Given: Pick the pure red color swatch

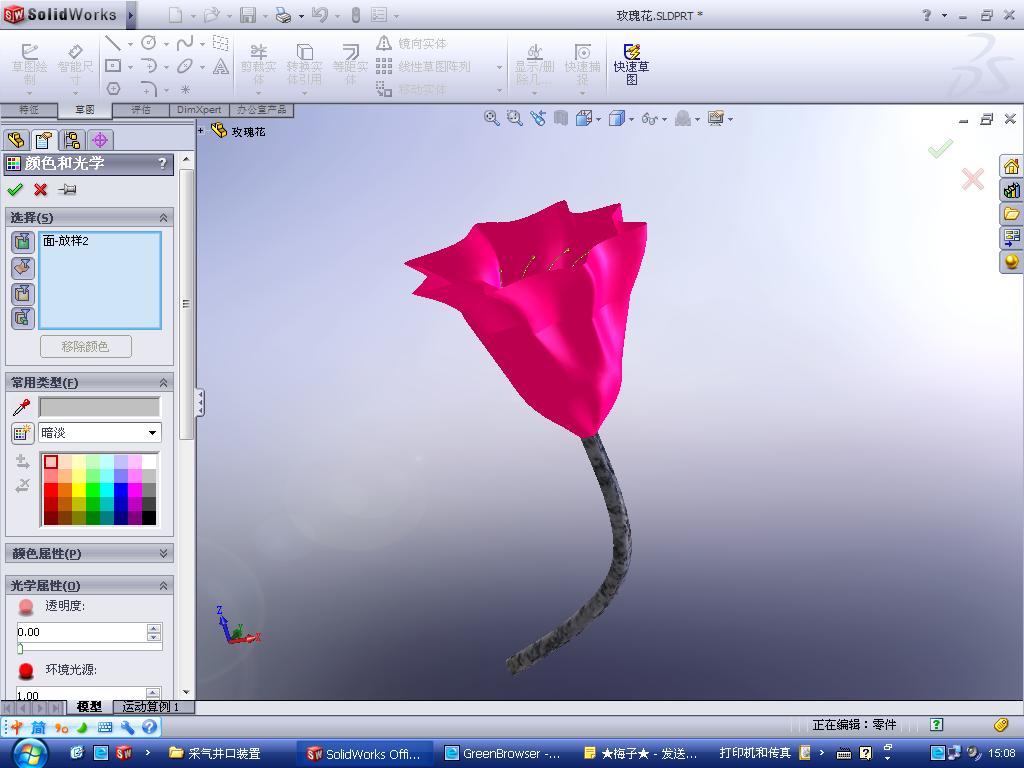Looking at the screenshot, I should (x=51, y=490).
